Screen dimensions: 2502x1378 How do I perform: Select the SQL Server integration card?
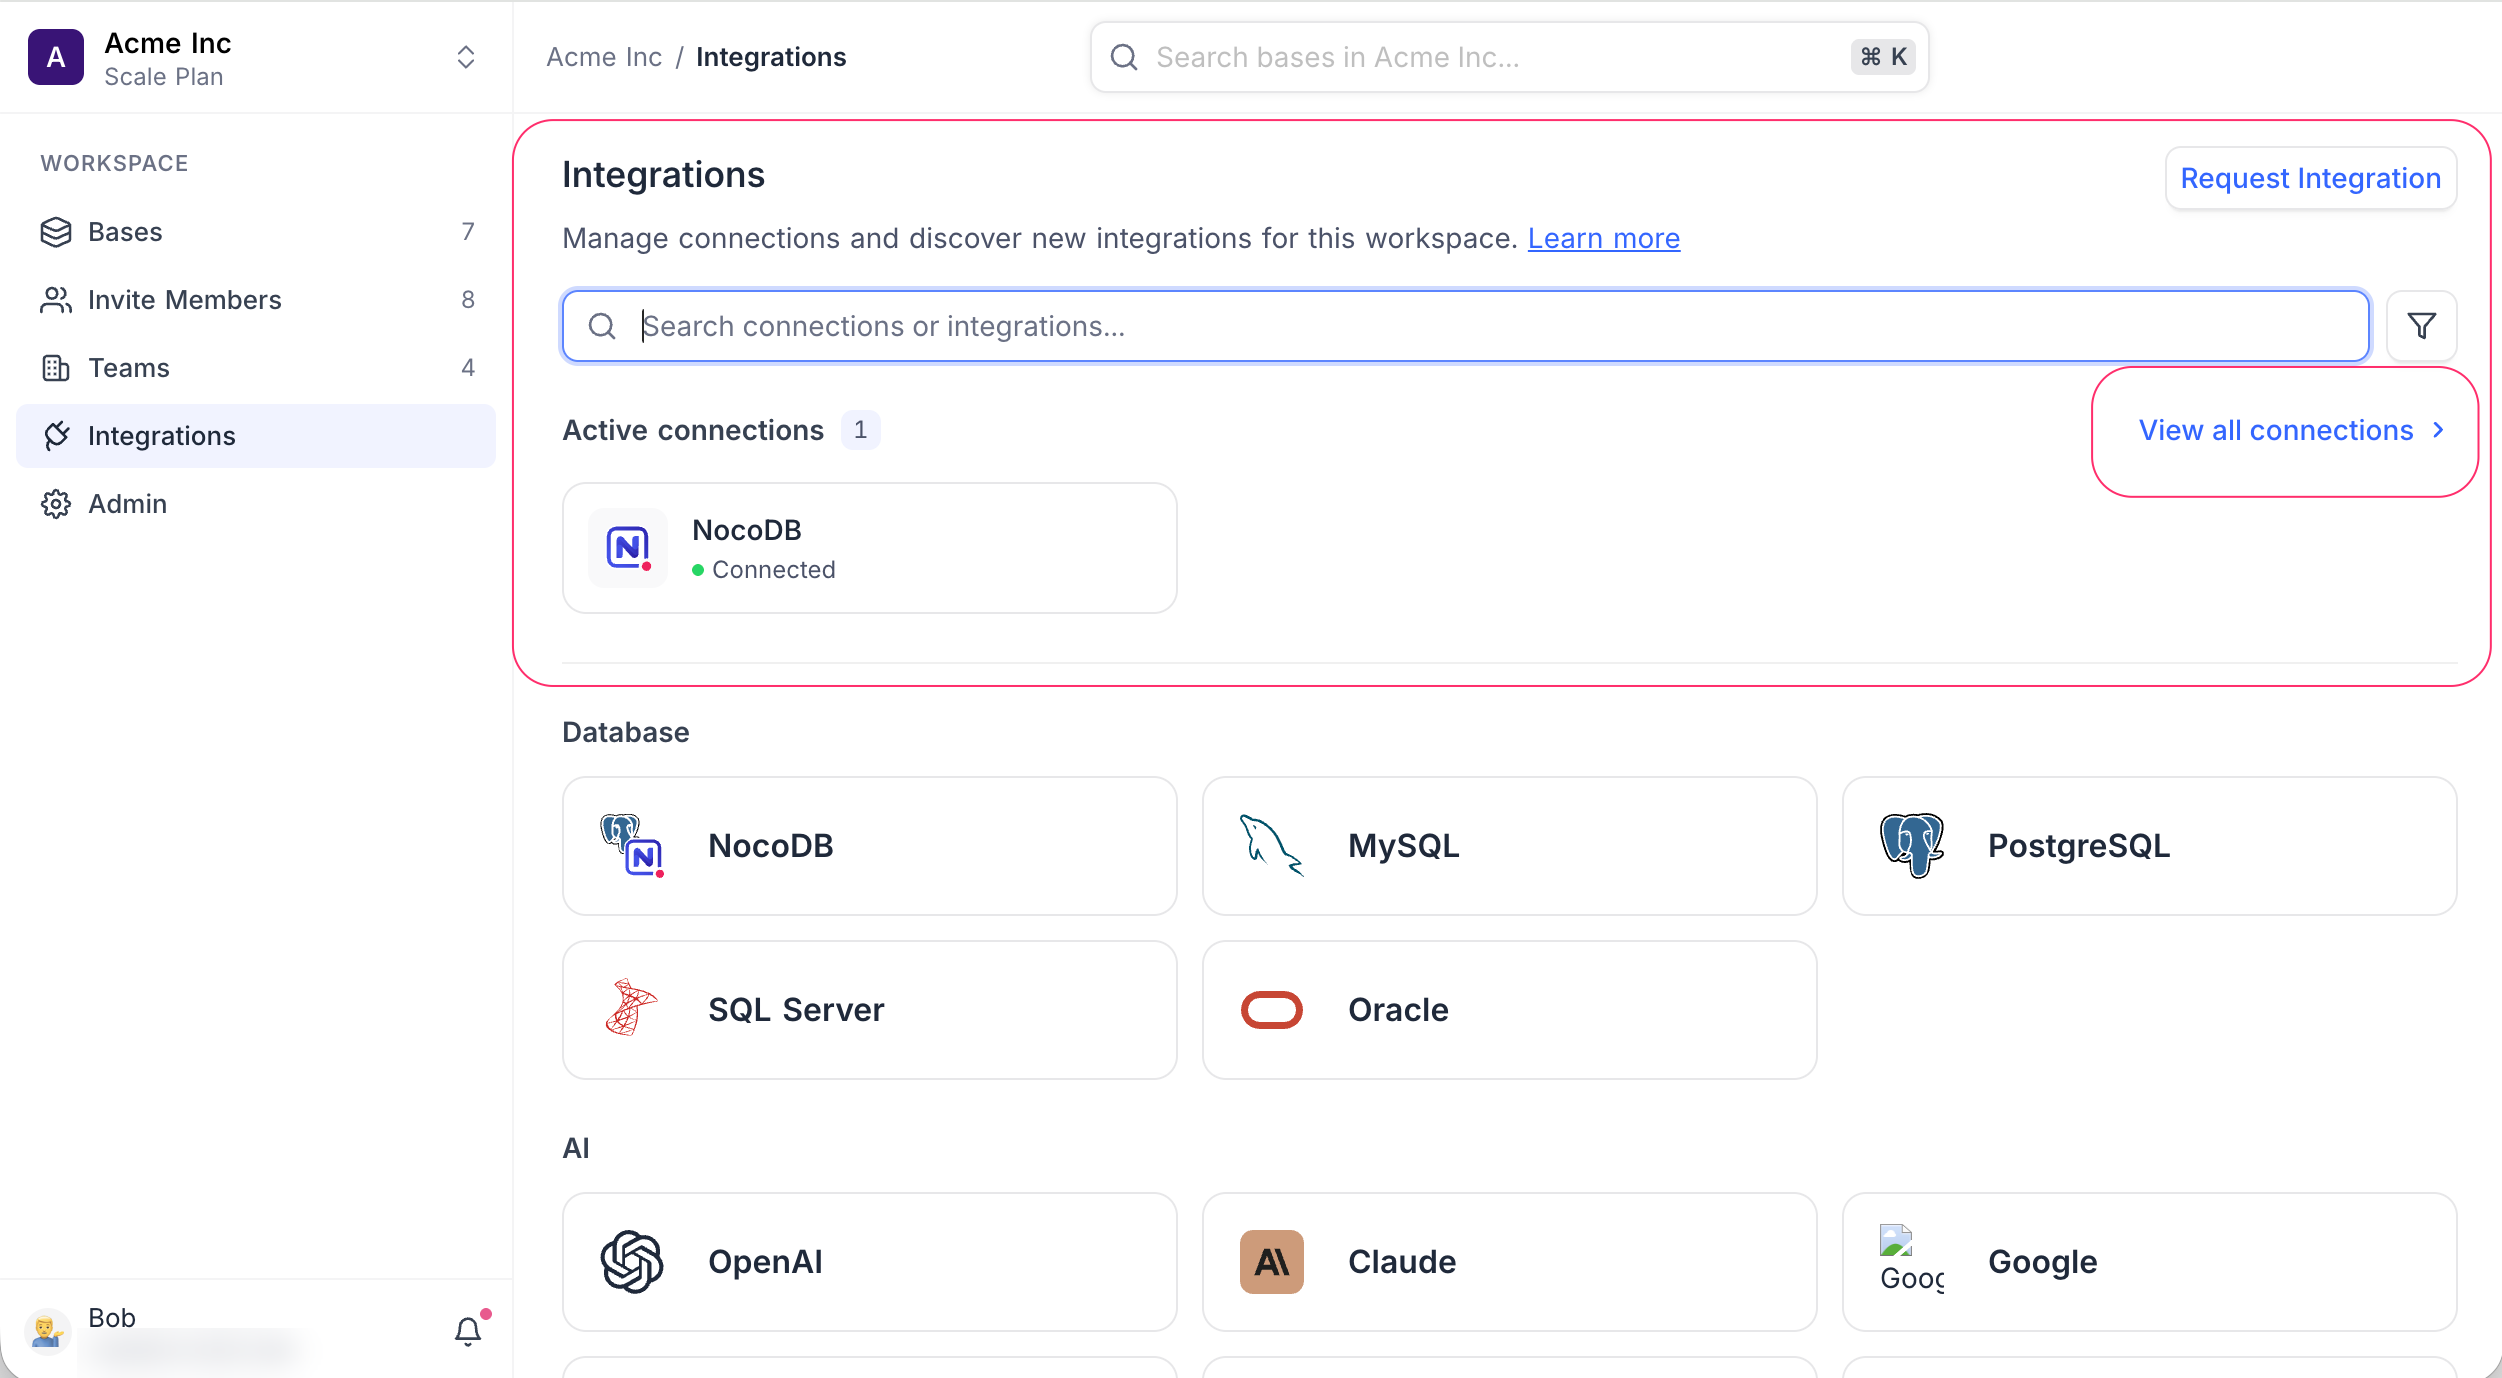[869, 1010]
